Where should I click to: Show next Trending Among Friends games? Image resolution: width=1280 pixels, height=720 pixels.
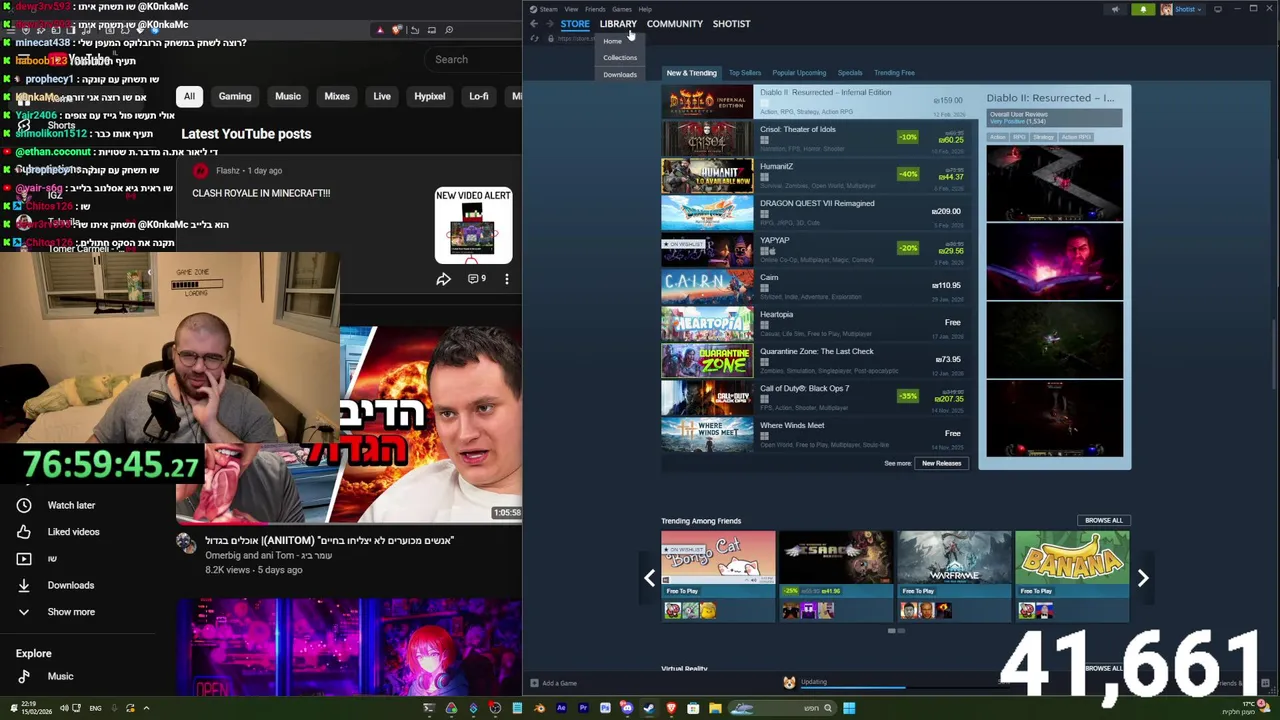click(x=1143, y=578)
